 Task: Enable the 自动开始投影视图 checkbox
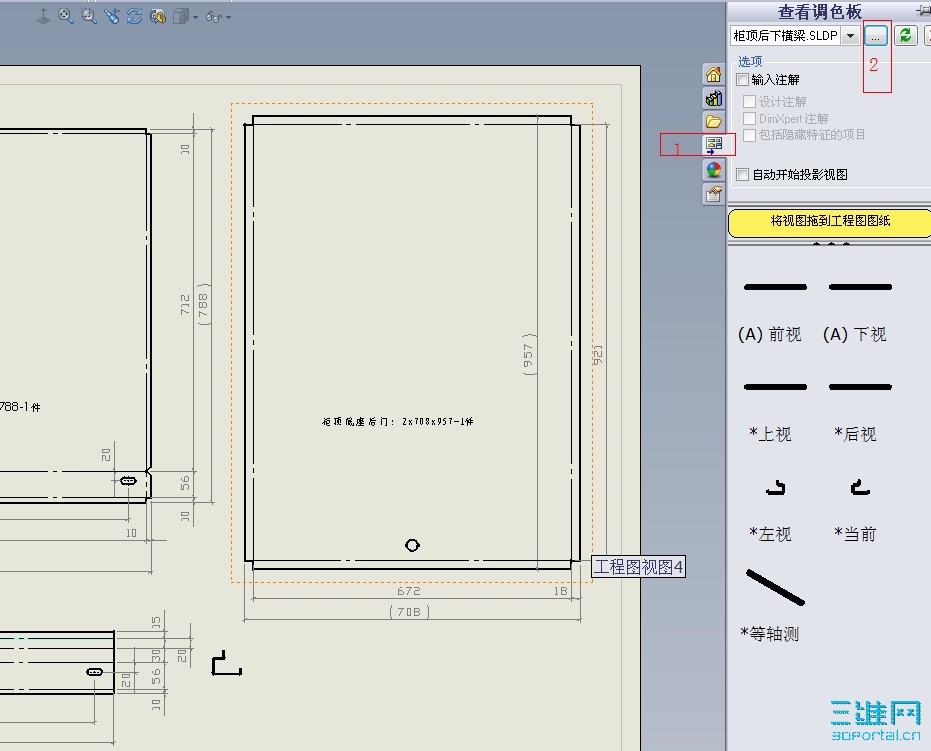(742, 175)
